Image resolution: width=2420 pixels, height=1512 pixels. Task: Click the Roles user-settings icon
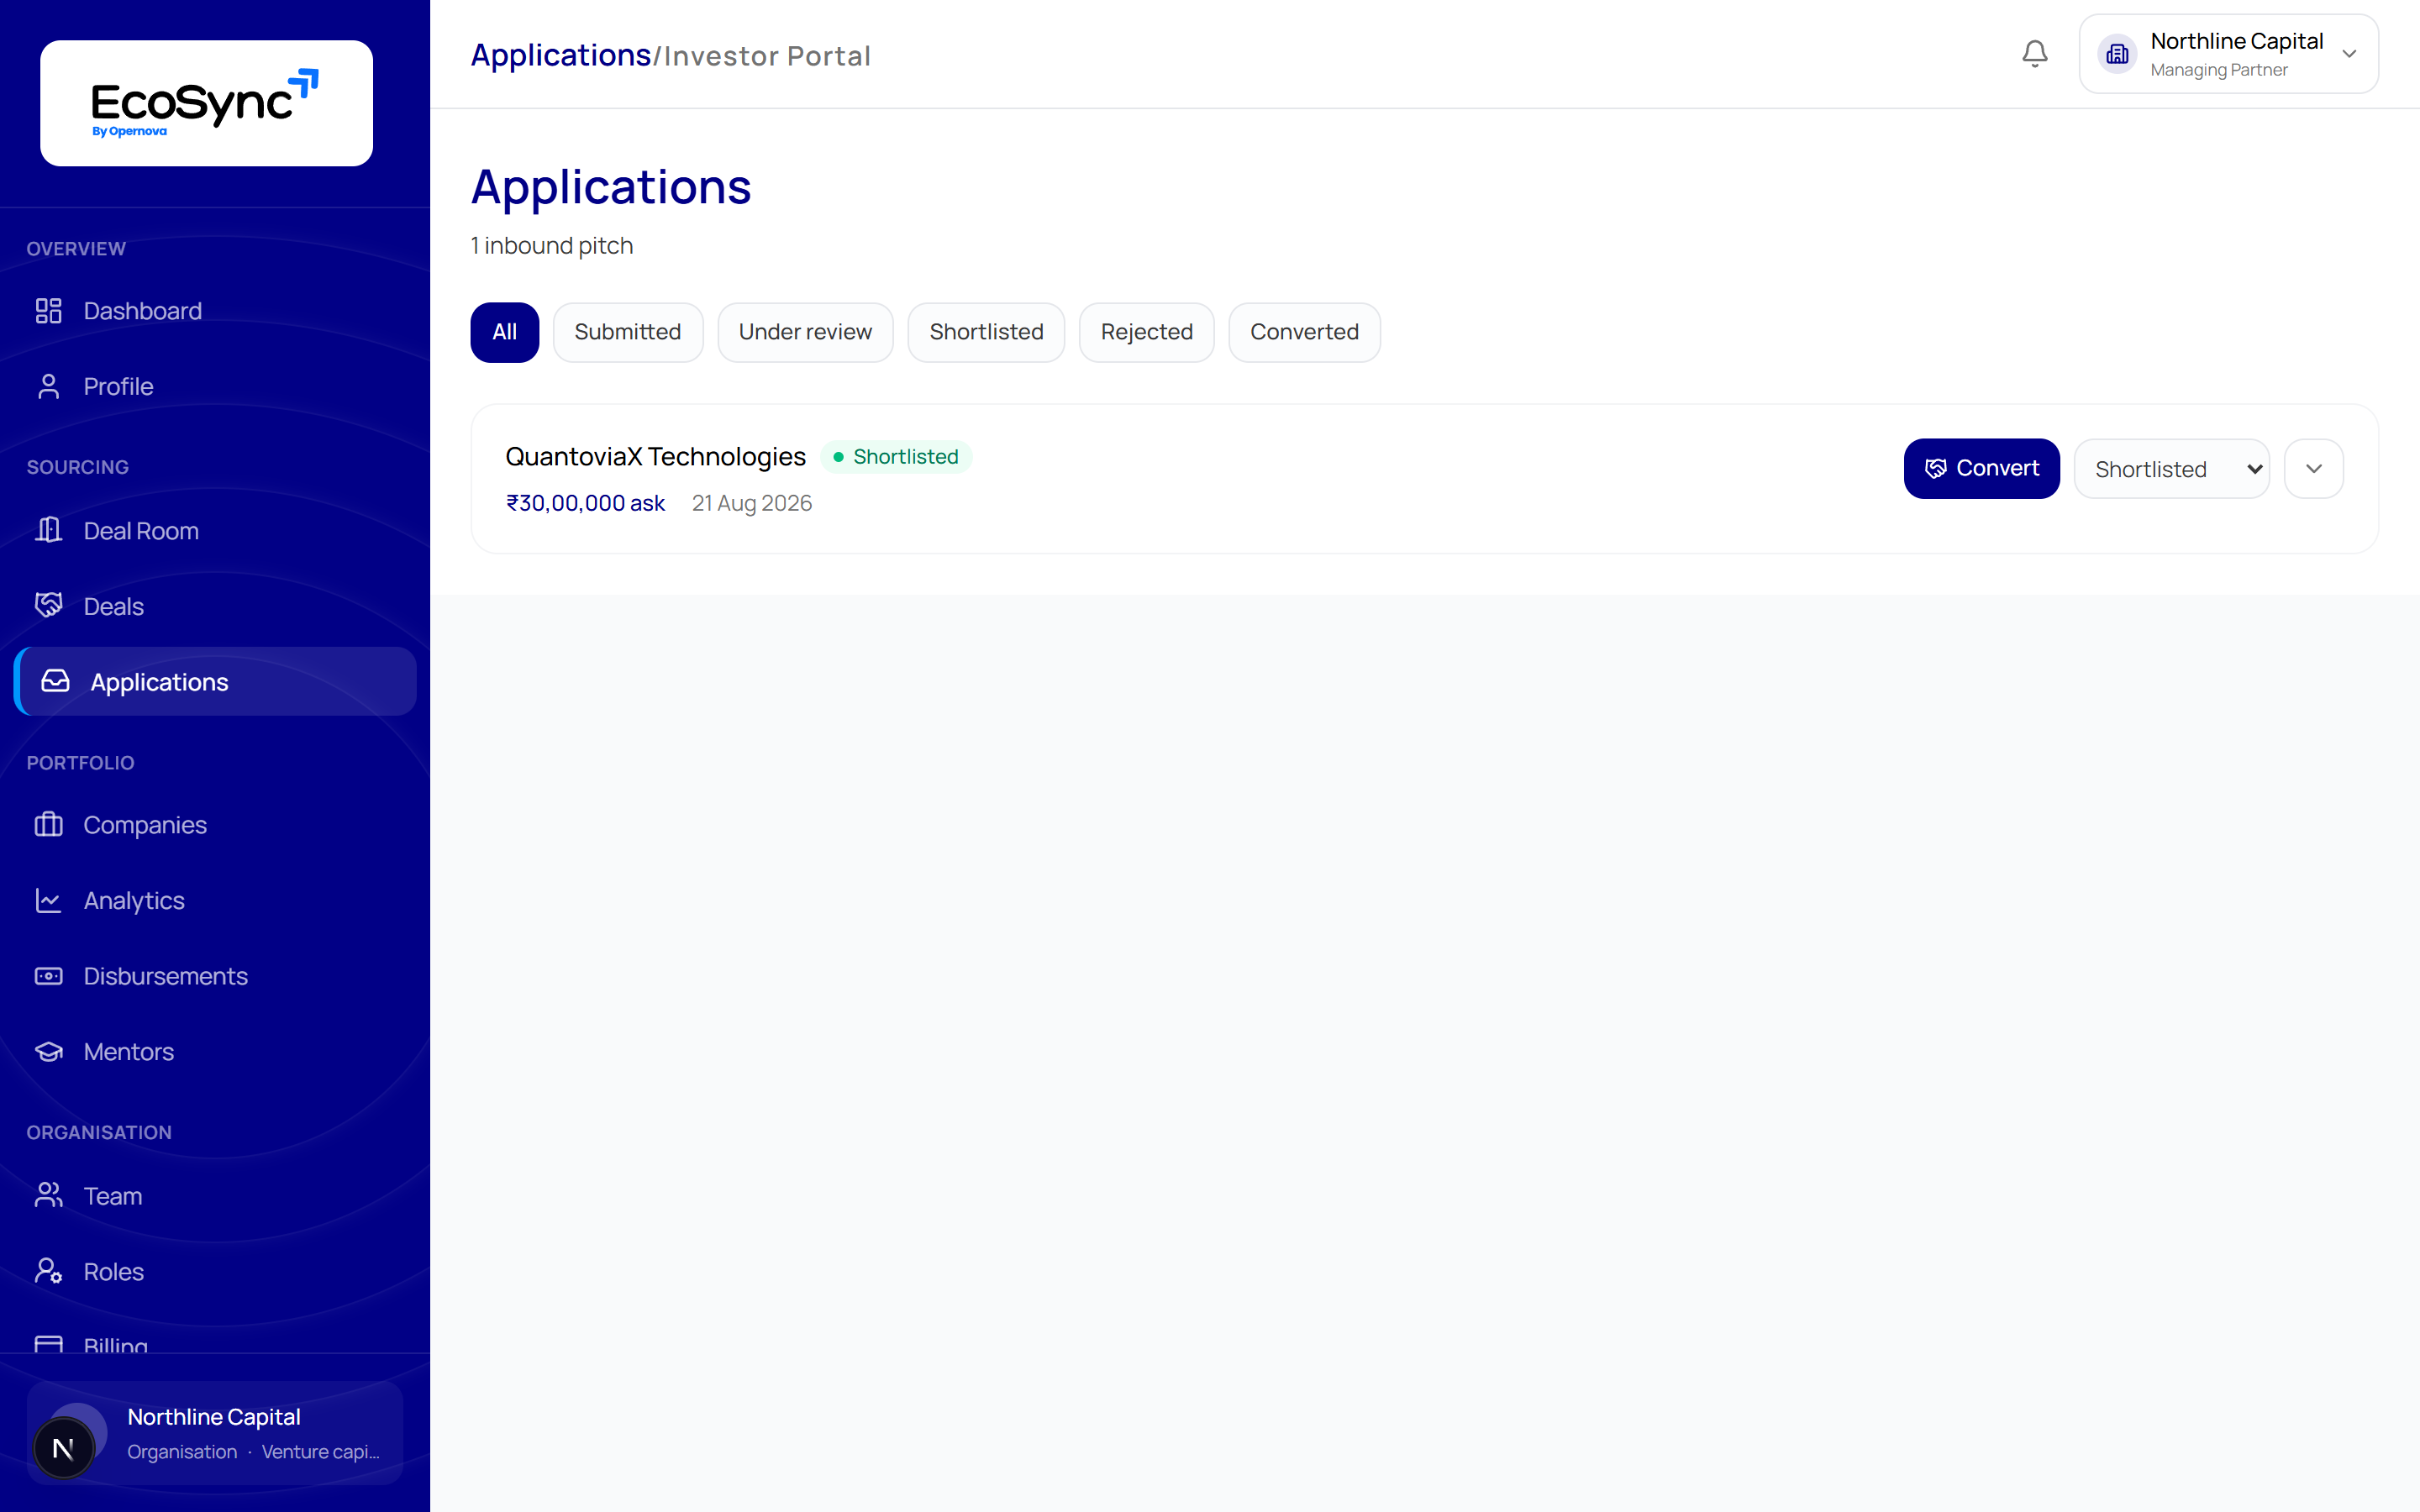point(49,1271)
